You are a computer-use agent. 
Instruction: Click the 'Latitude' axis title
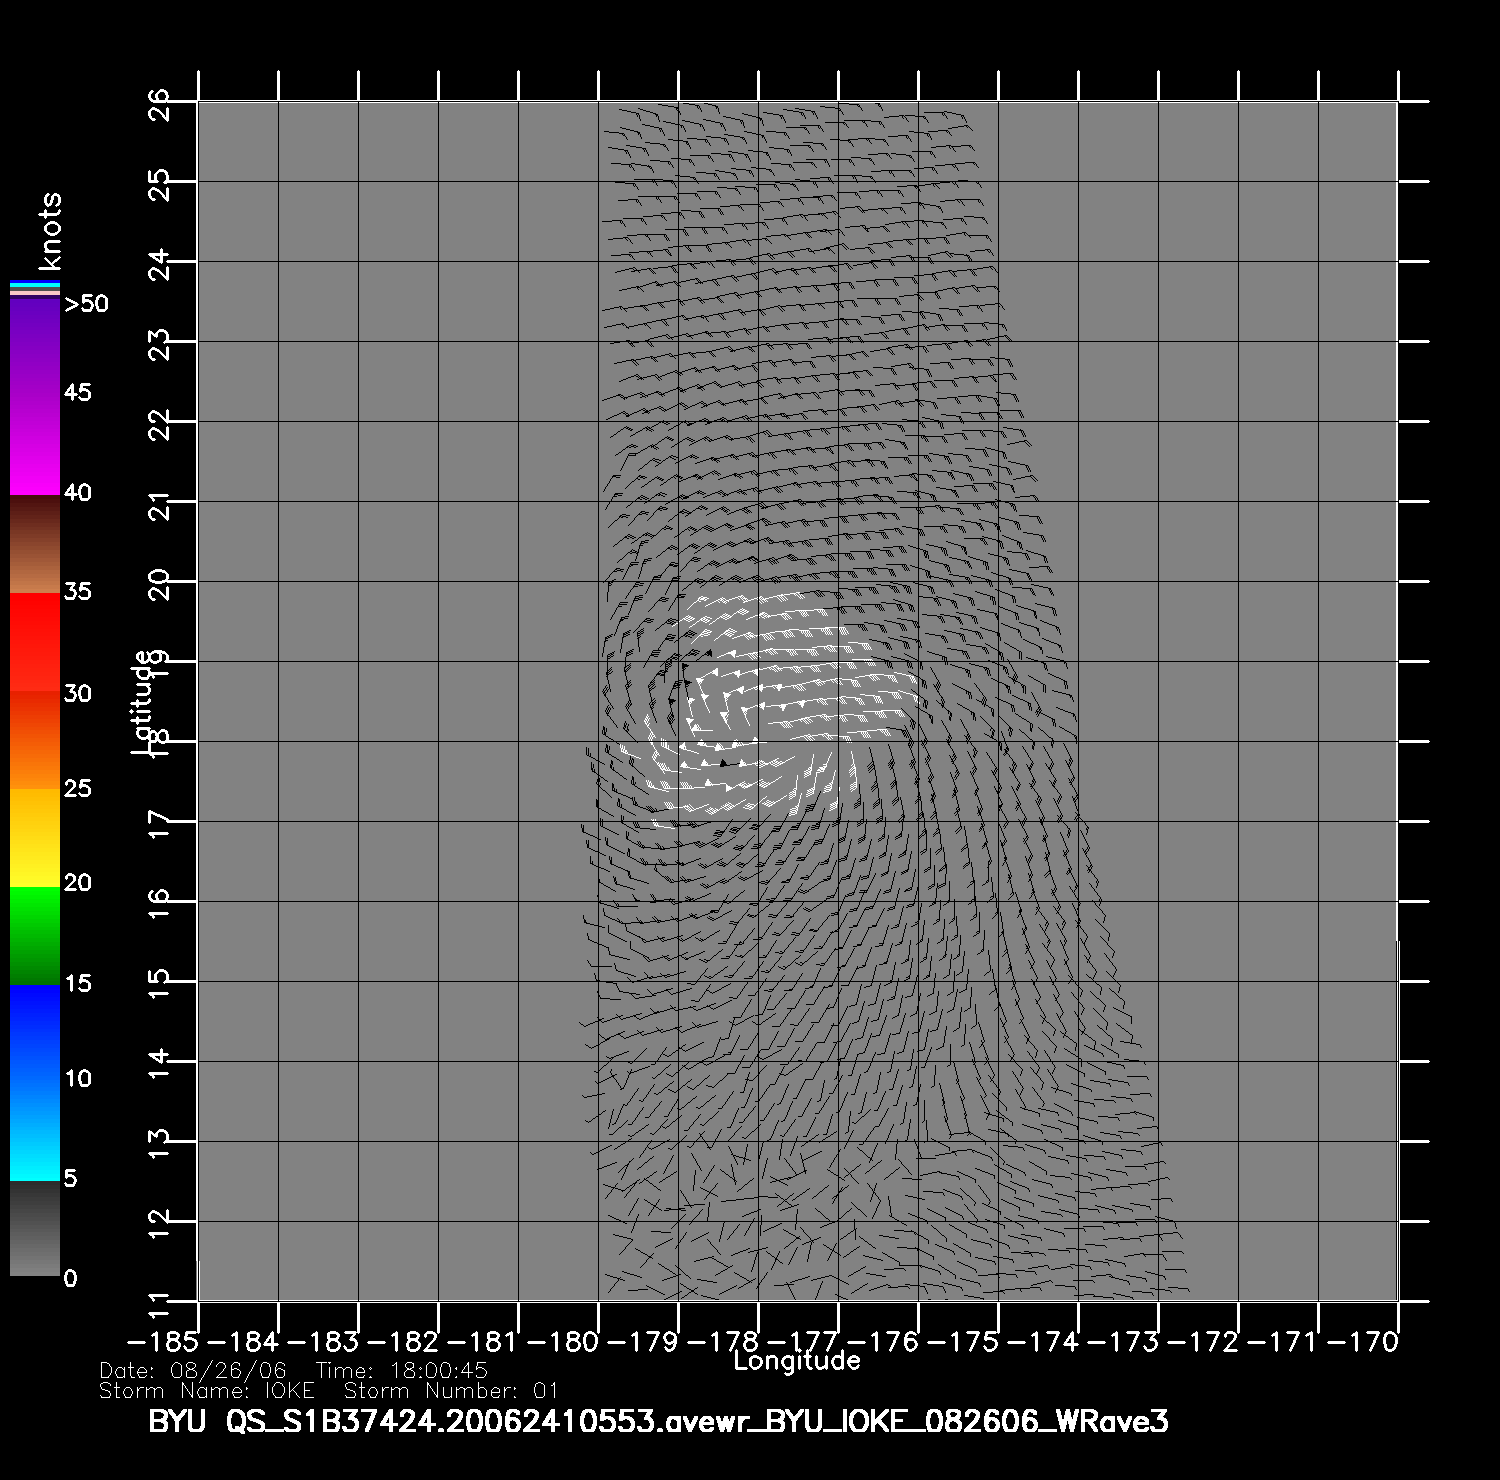143,702
